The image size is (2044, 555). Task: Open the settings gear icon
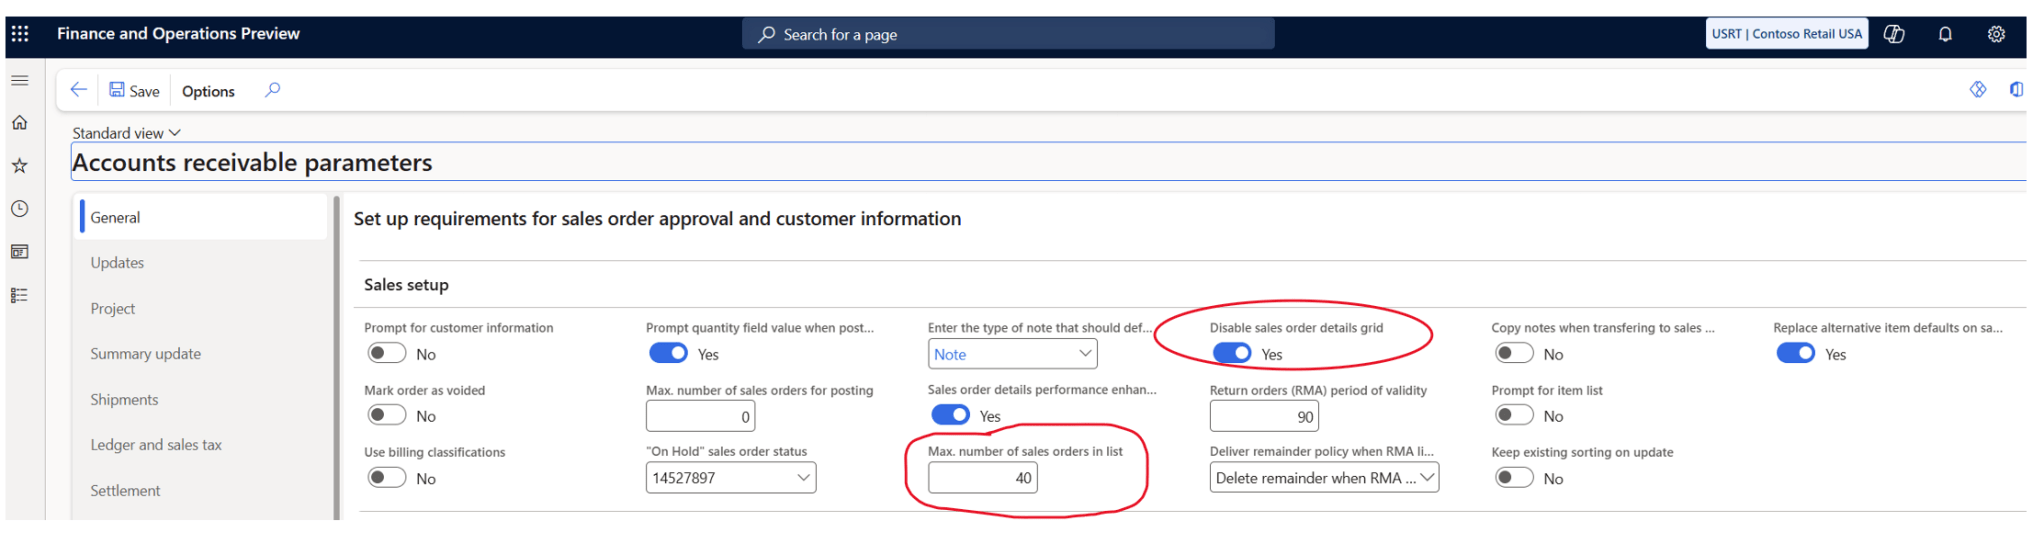point(1996,34)
